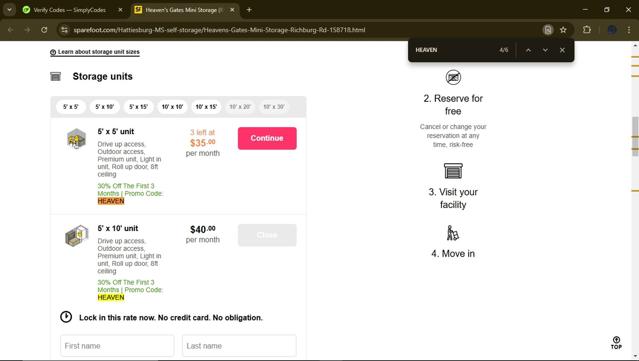Select the 10' x 30' size filter
The image size is (639, 361).
[x=273, y=107]
